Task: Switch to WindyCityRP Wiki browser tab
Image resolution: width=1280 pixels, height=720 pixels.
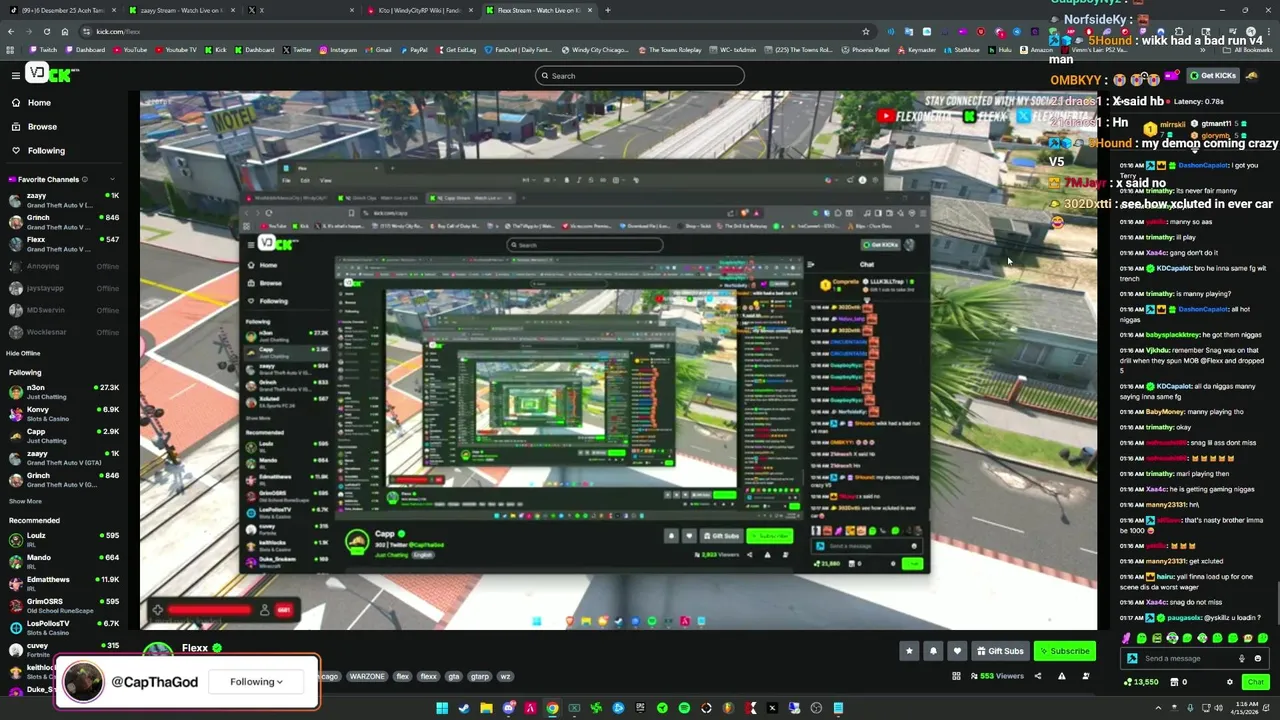Action: (420, 10)
